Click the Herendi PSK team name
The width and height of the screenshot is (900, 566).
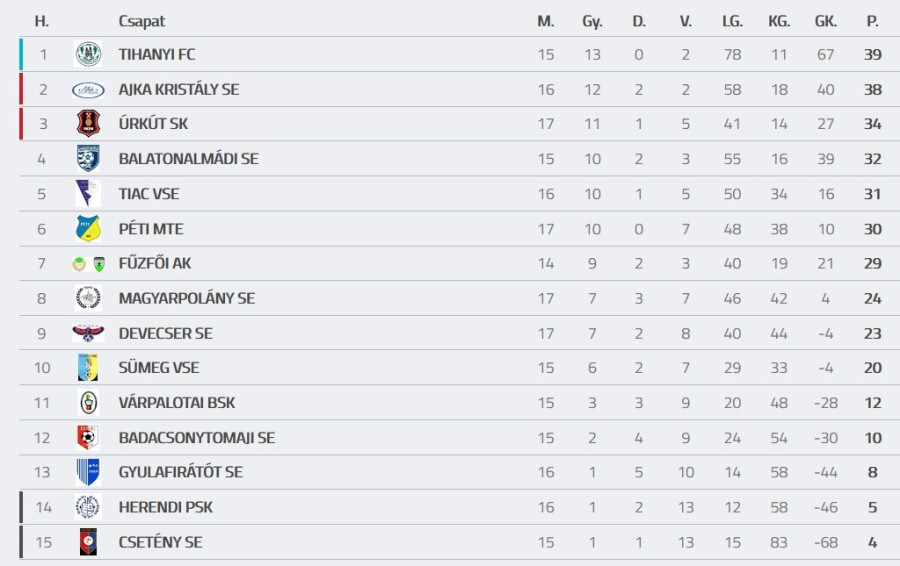point(165,507)
